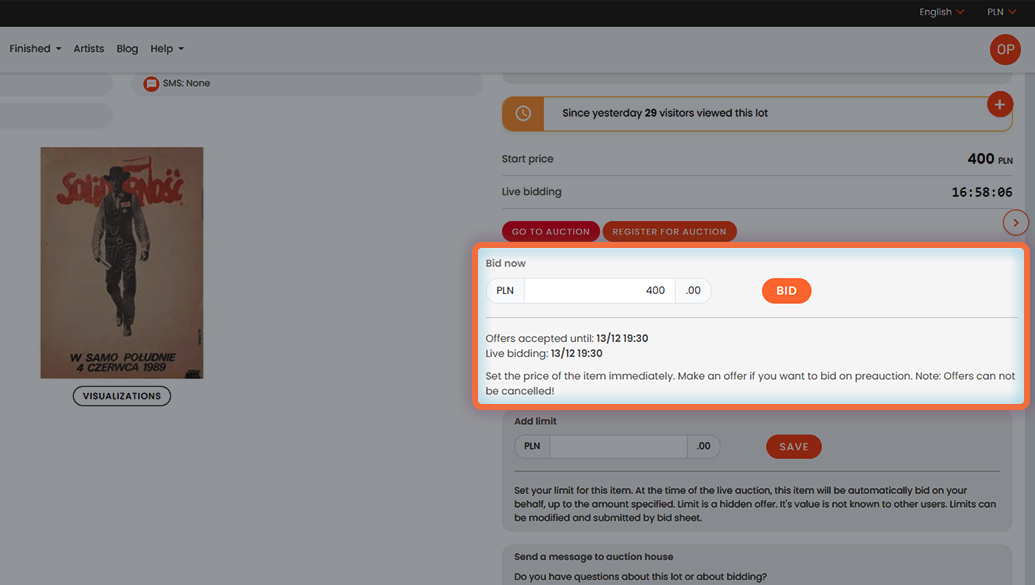
Task: Click Register For Auction button
Action: [x=669, y=232]
